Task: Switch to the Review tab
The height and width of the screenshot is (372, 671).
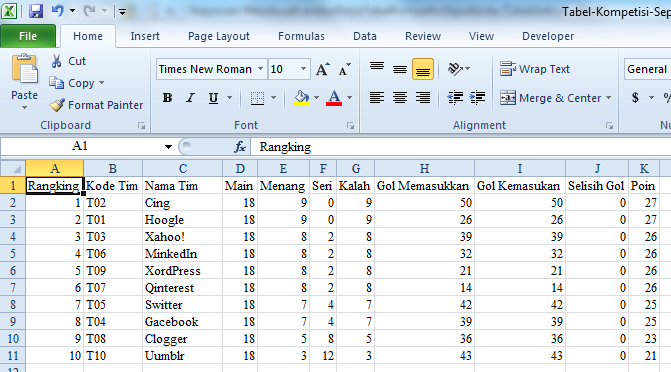Action: 423,36
